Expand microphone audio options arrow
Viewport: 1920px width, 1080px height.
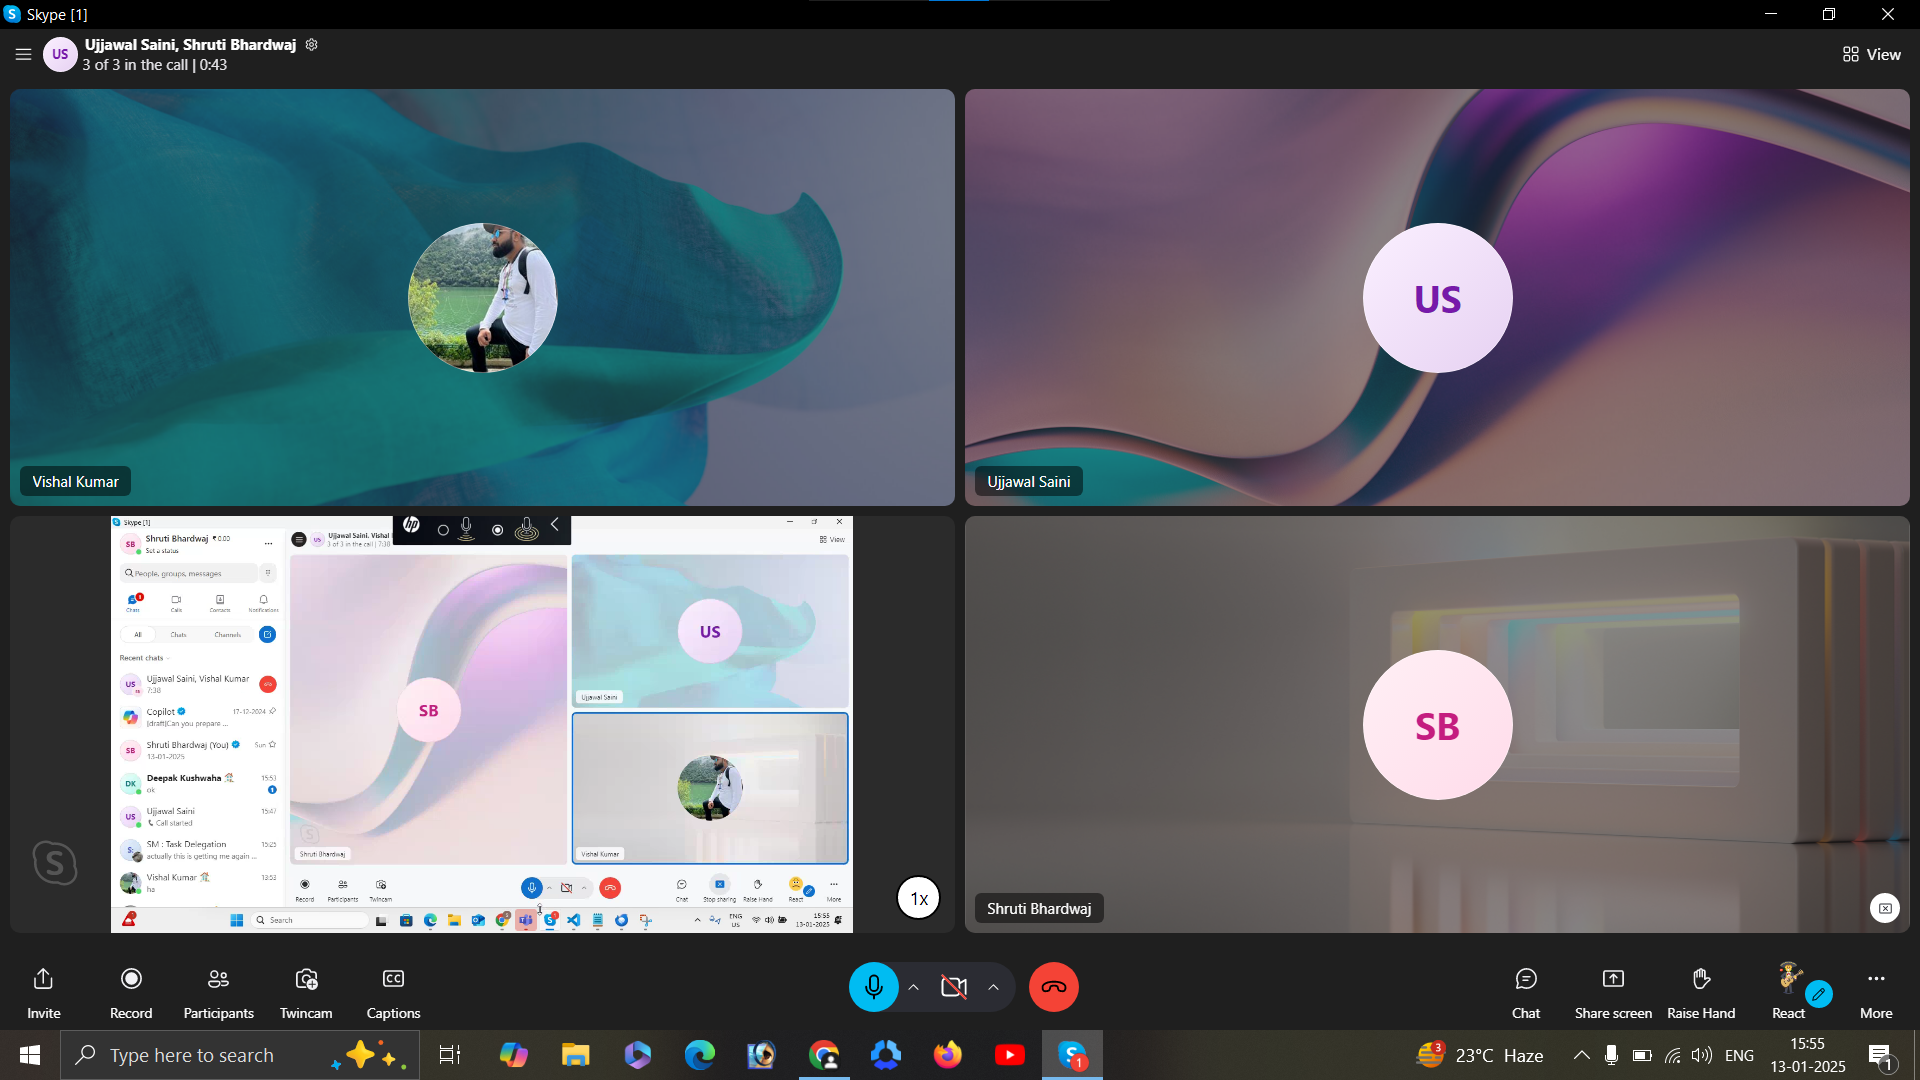pyautogui.click(x=913, y=987)
